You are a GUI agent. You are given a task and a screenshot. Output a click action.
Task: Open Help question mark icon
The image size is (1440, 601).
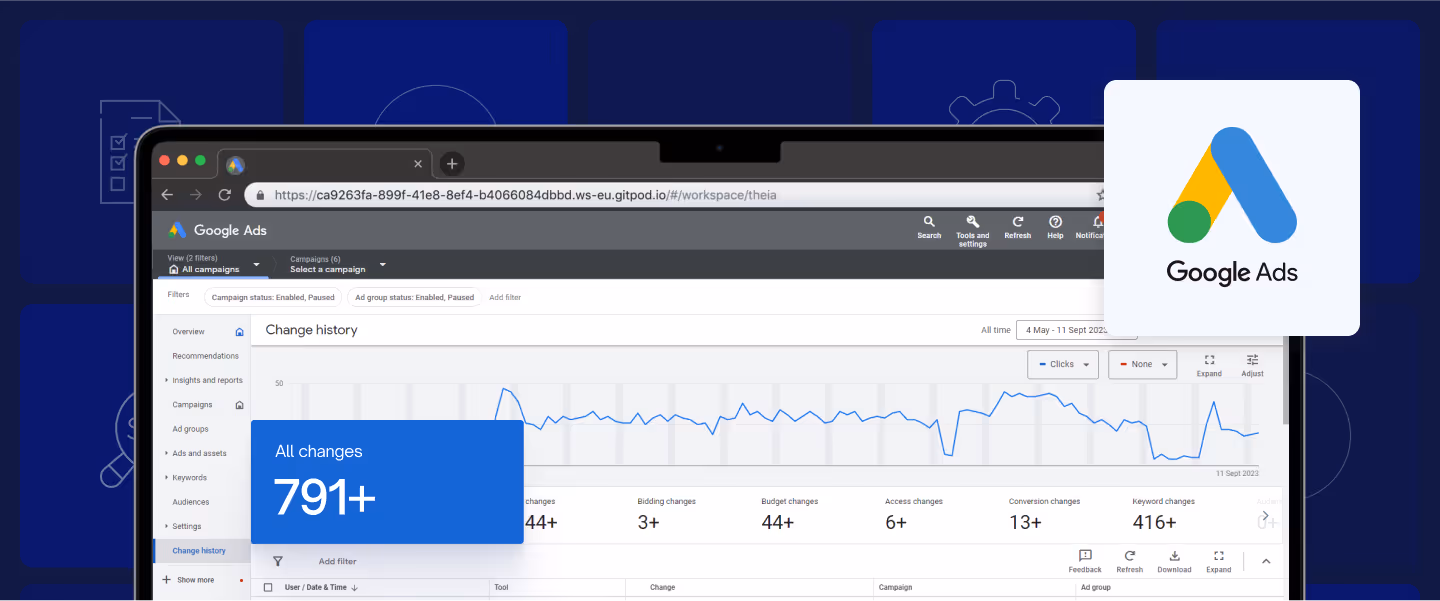coord(1055,228)
